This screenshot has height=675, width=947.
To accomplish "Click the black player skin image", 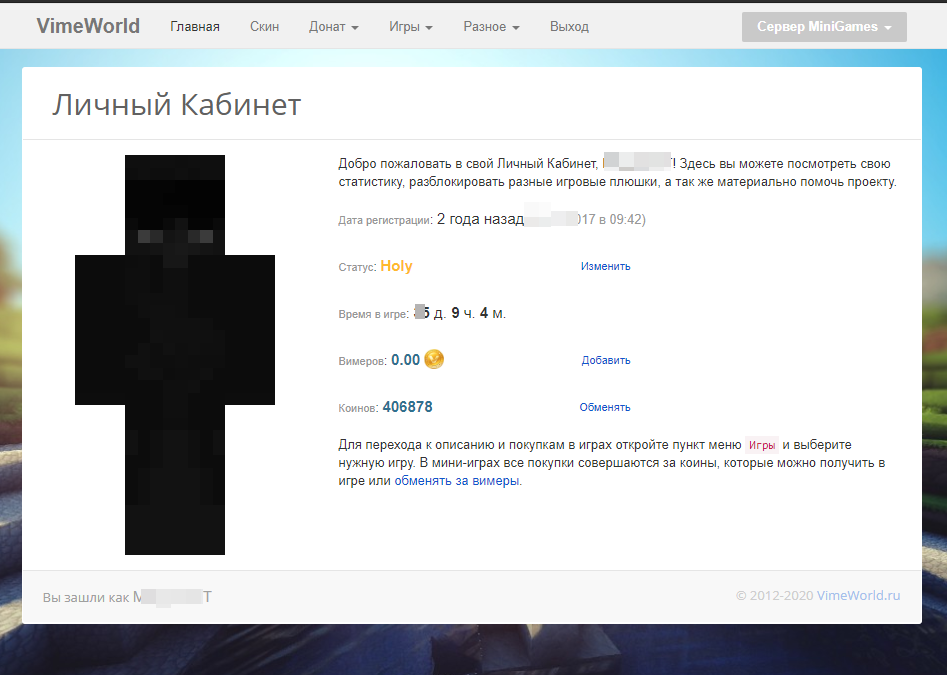I will [x=175, y=354].
